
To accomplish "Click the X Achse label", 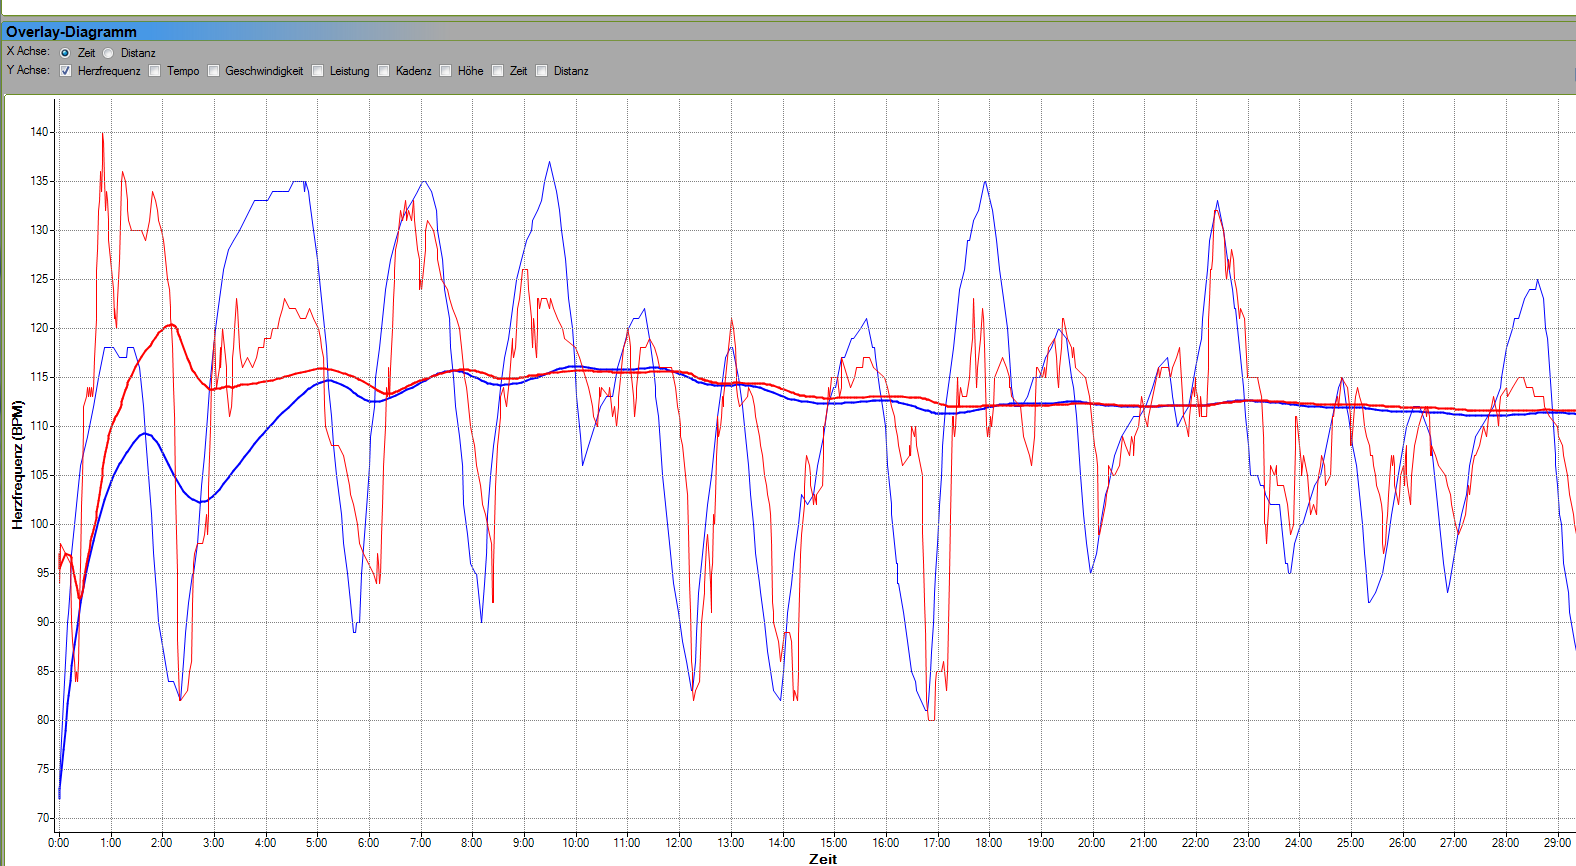I will 27,51.
